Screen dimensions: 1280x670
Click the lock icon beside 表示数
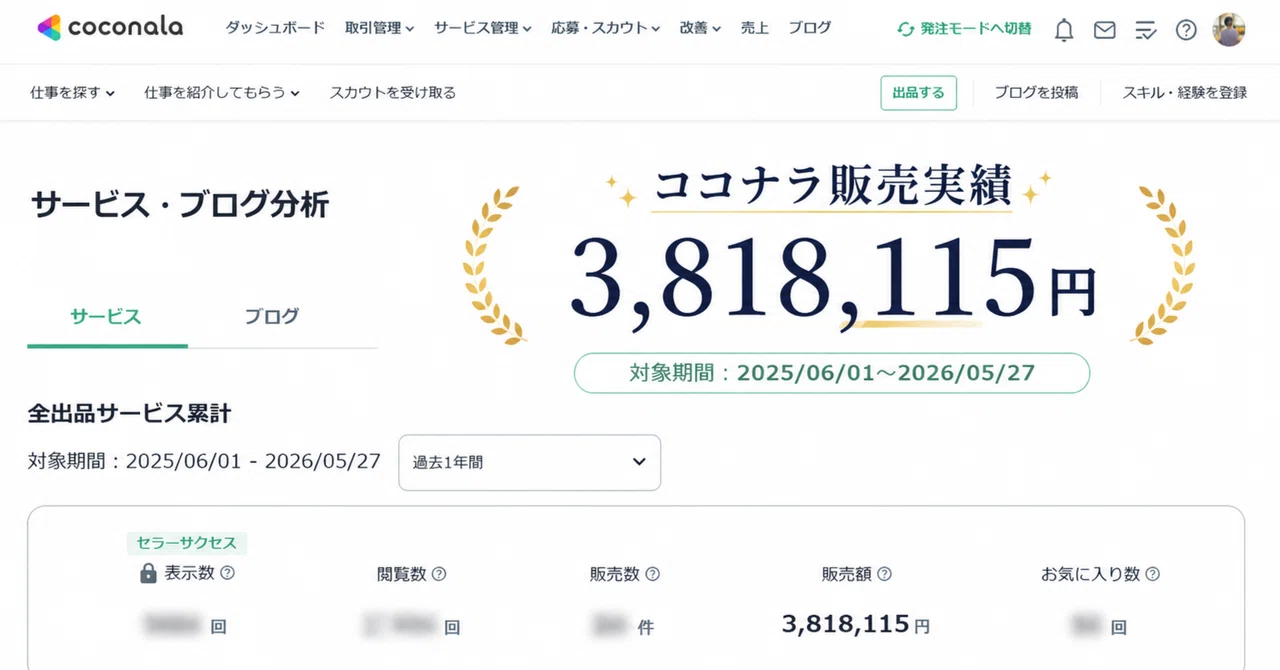tap(148, 573)
